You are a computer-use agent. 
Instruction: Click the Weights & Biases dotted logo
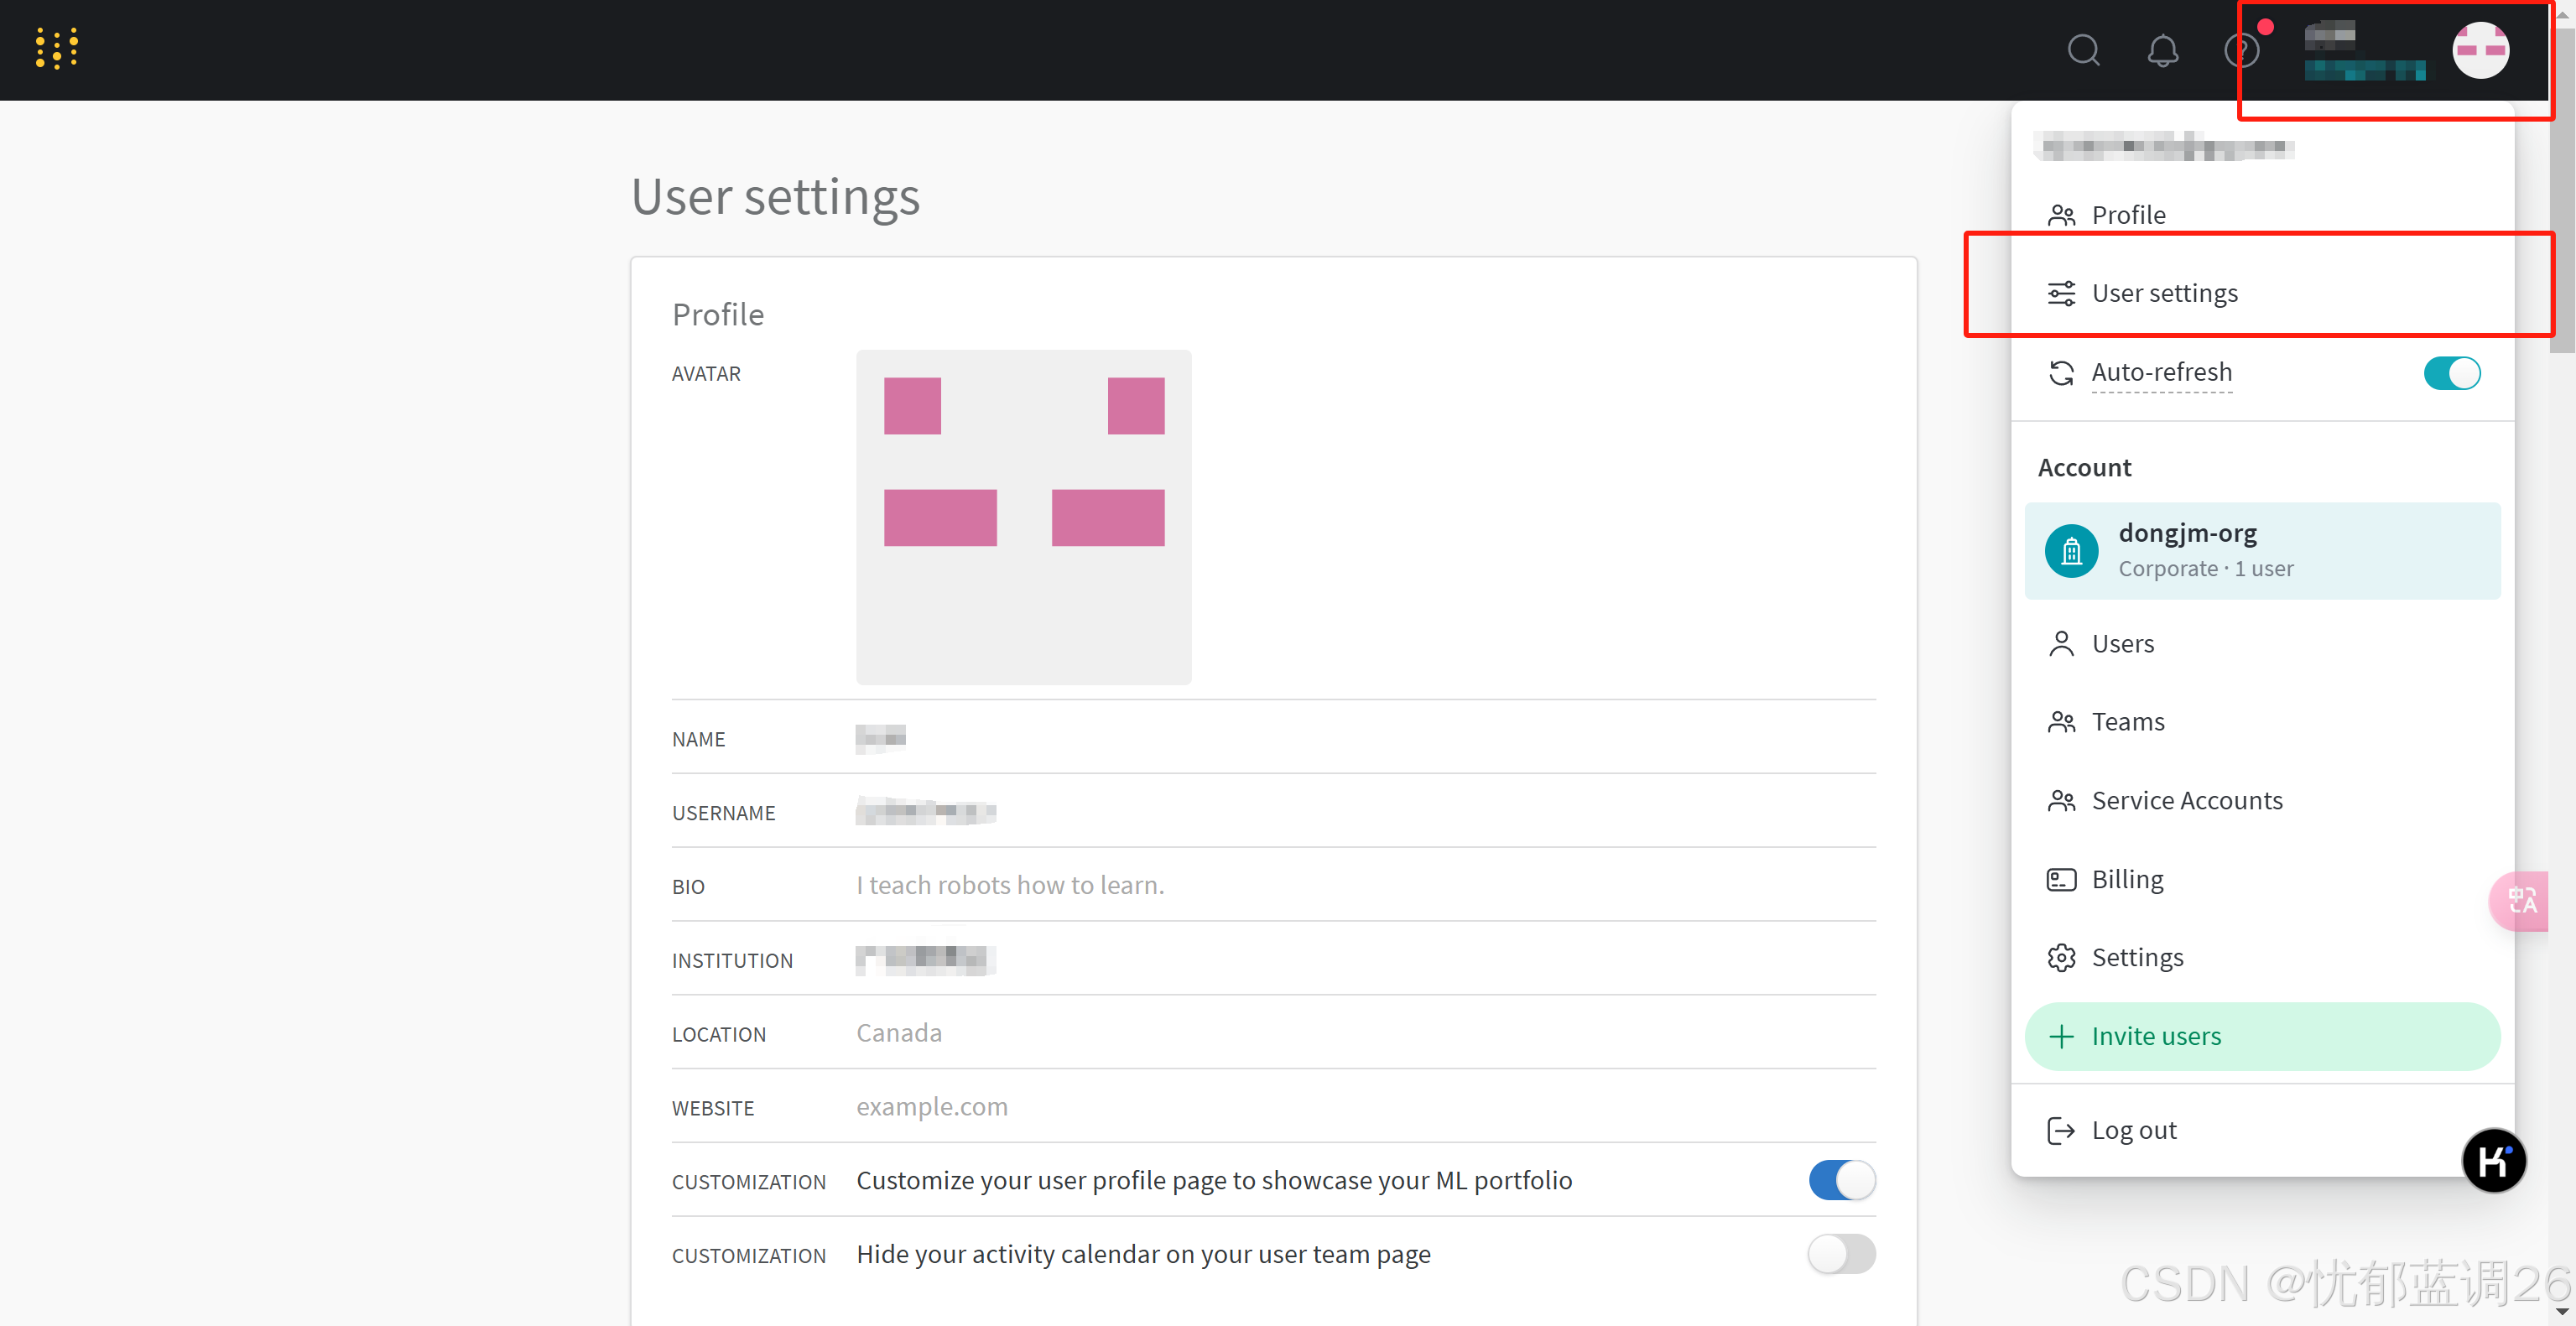(56, 48)
